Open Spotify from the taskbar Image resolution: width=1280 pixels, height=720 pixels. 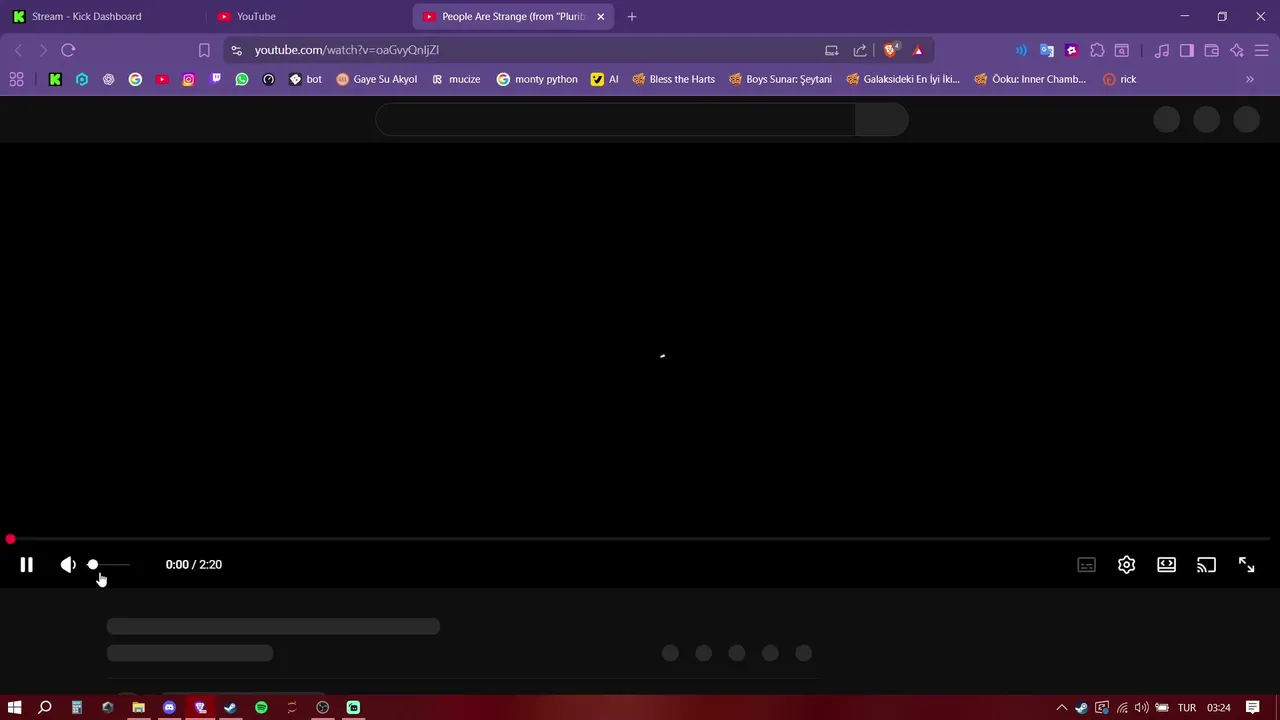coord(261,708)
